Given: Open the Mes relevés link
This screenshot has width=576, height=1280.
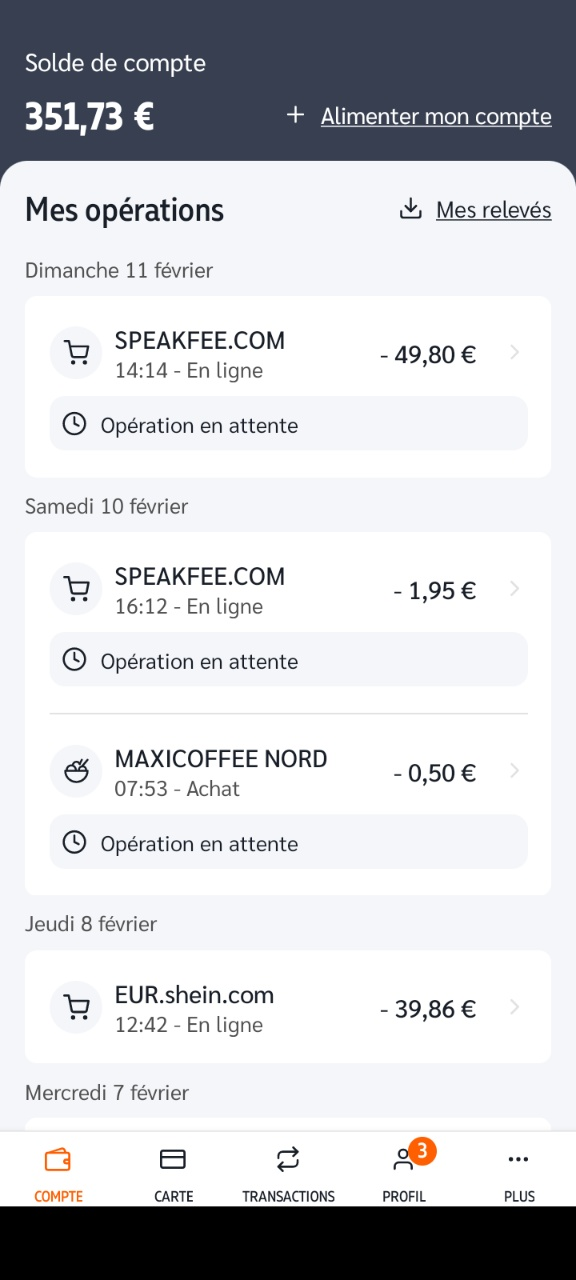Looking at the screenshot, I should coord(494,210).
